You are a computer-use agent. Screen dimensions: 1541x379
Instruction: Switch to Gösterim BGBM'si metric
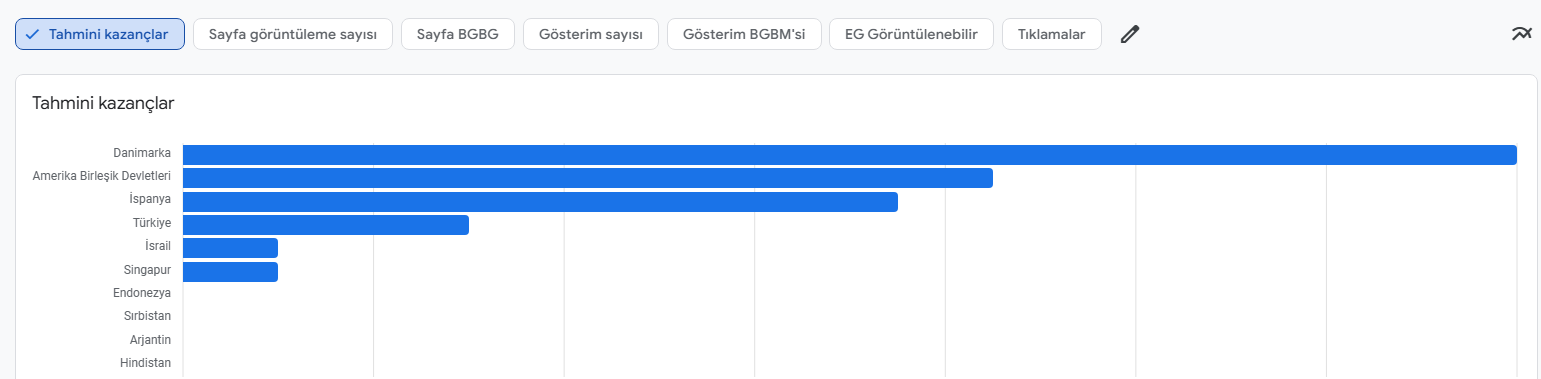point(744,34)
